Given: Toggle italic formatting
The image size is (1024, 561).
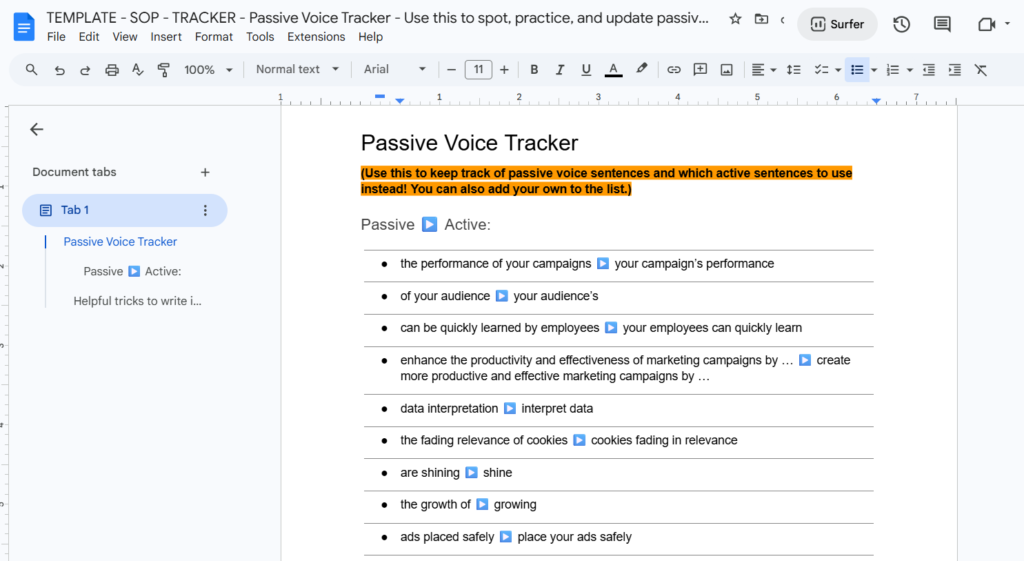Looking at the screenshot, I should click(x=560, y=70).
